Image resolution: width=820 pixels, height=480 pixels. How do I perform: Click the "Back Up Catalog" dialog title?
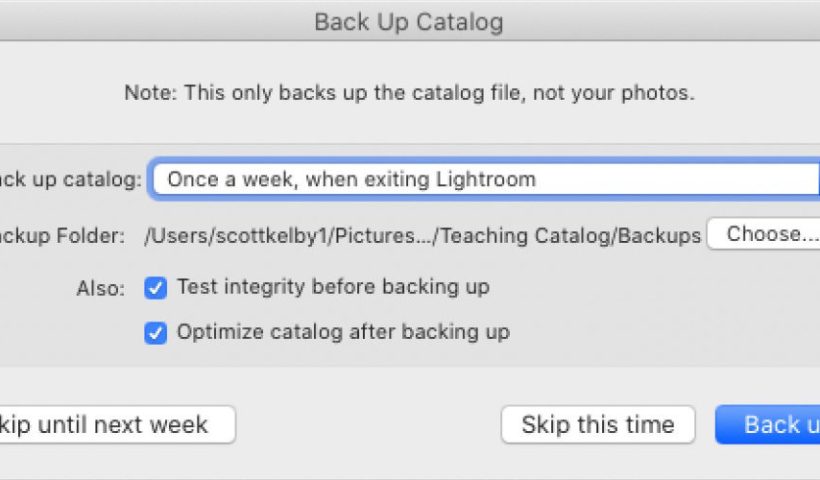tap(408, 21)
